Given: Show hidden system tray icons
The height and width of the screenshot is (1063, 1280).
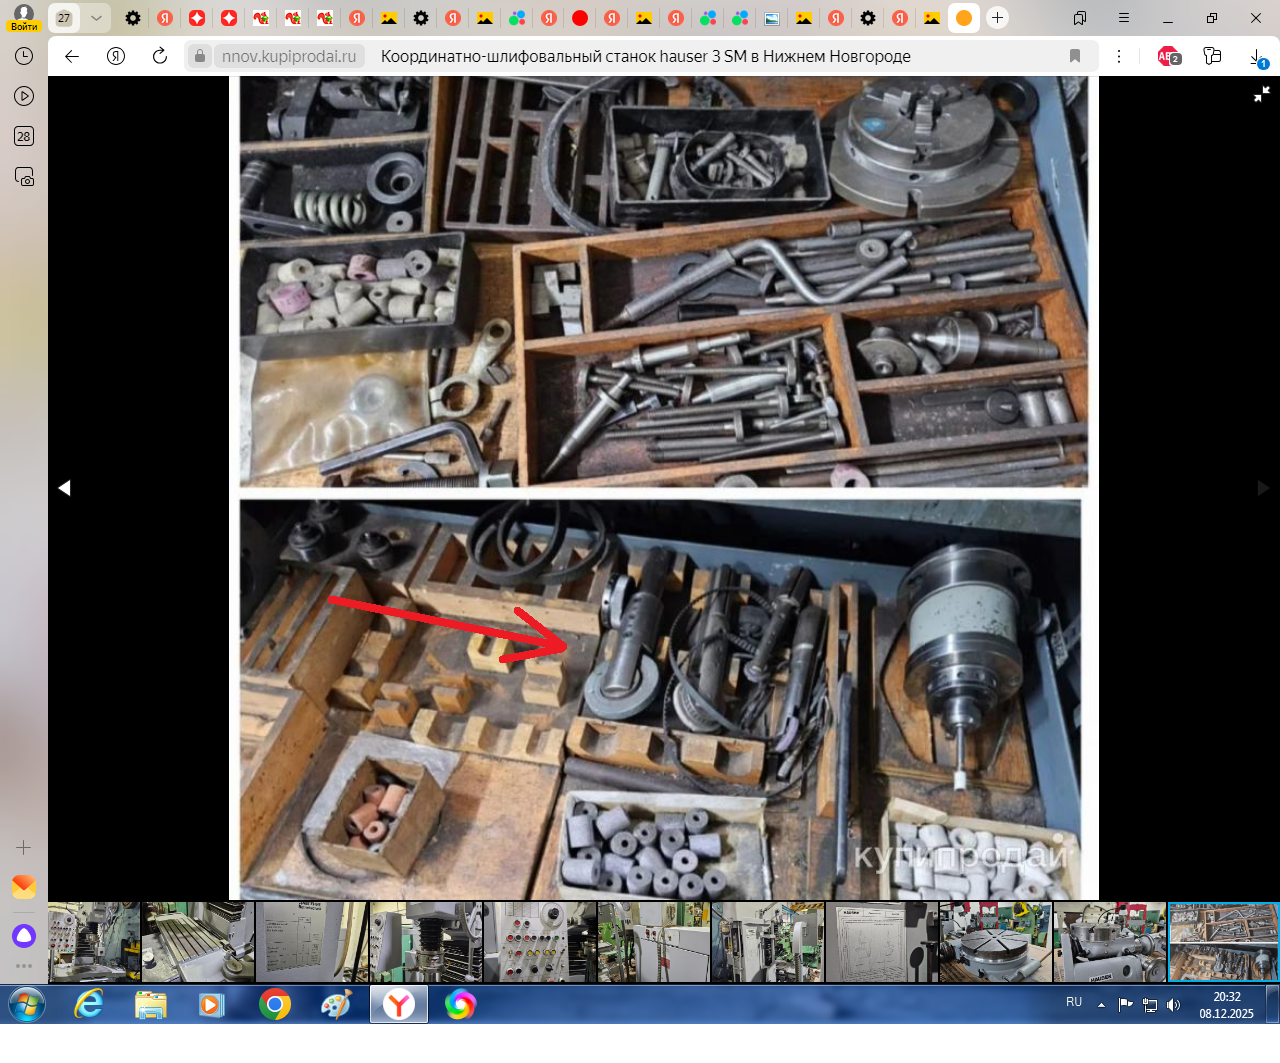Looking at the screenshot, I should tap(1101, 1005).
